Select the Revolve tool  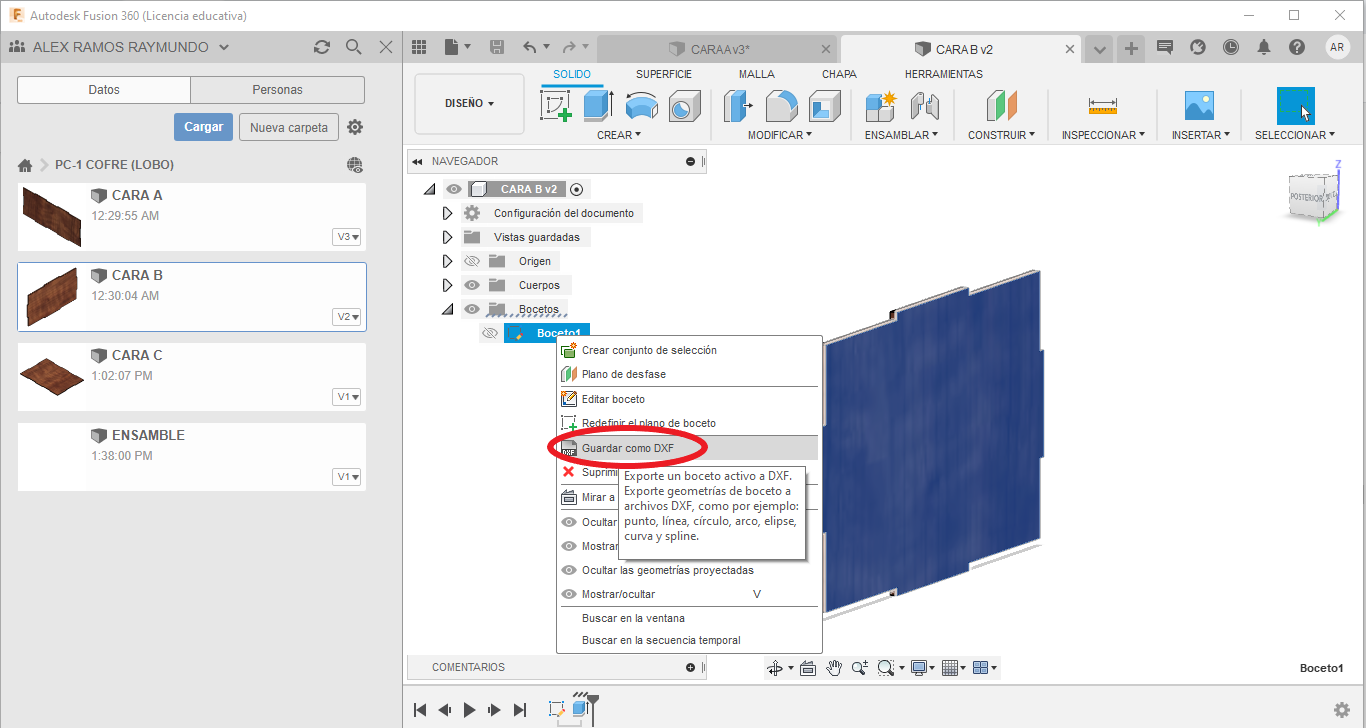pos(641,106)
